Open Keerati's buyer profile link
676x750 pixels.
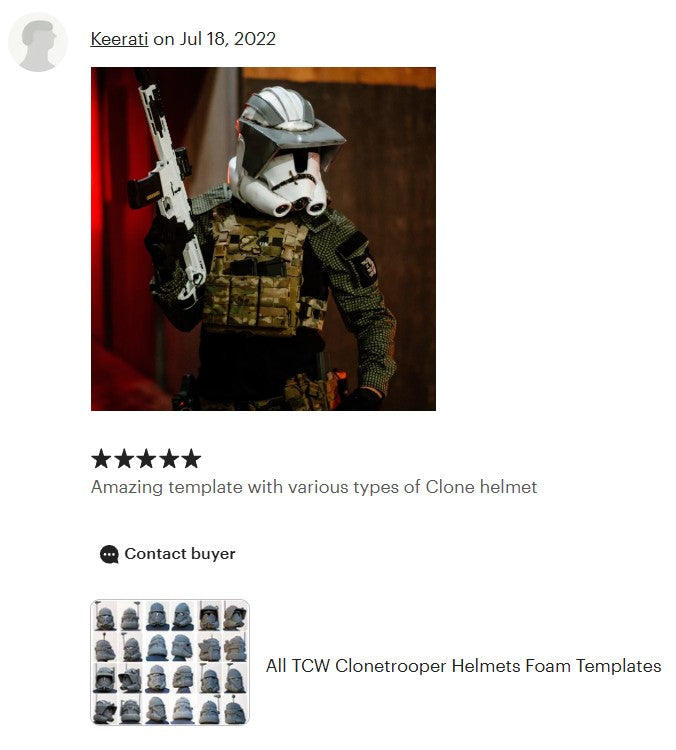click(x=119, y=39)
